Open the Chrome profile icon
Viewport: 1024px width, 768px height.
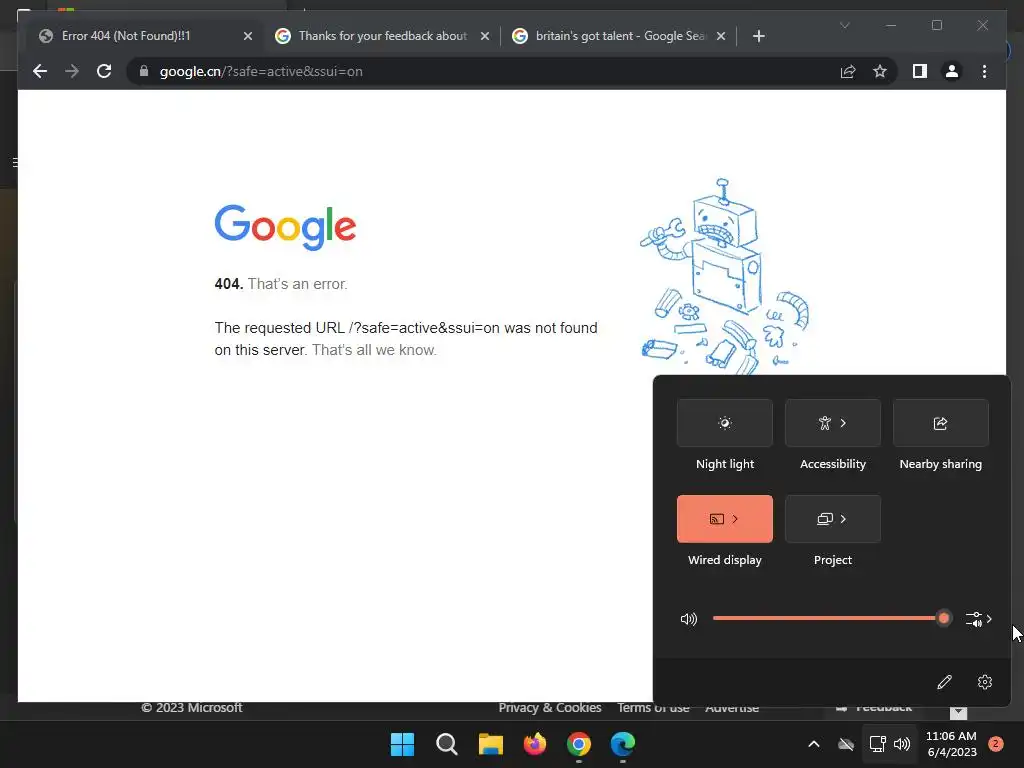click(x=952, y=71)
